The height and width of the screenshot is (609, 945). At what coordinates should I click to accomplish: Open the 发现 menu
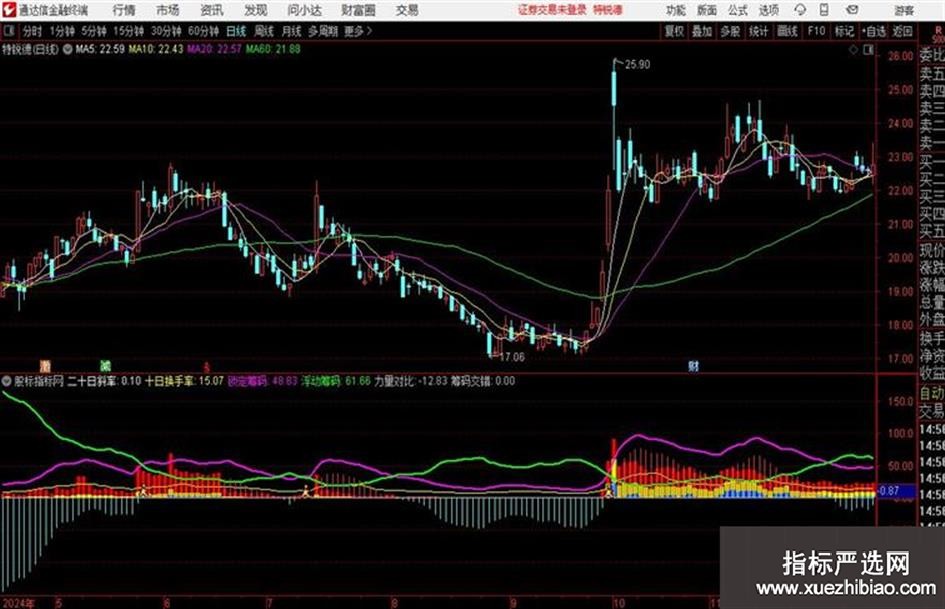(x=256, y=10)
